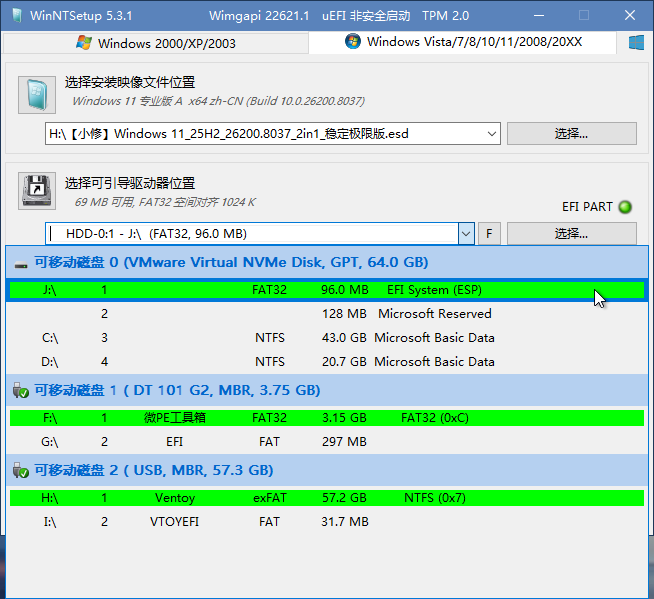Image resolution: width=654 pixels, height=599 pixels.
Task: Select the F:\ 微PE工具箱 FAT32 partition
Action: click(327, 418)
